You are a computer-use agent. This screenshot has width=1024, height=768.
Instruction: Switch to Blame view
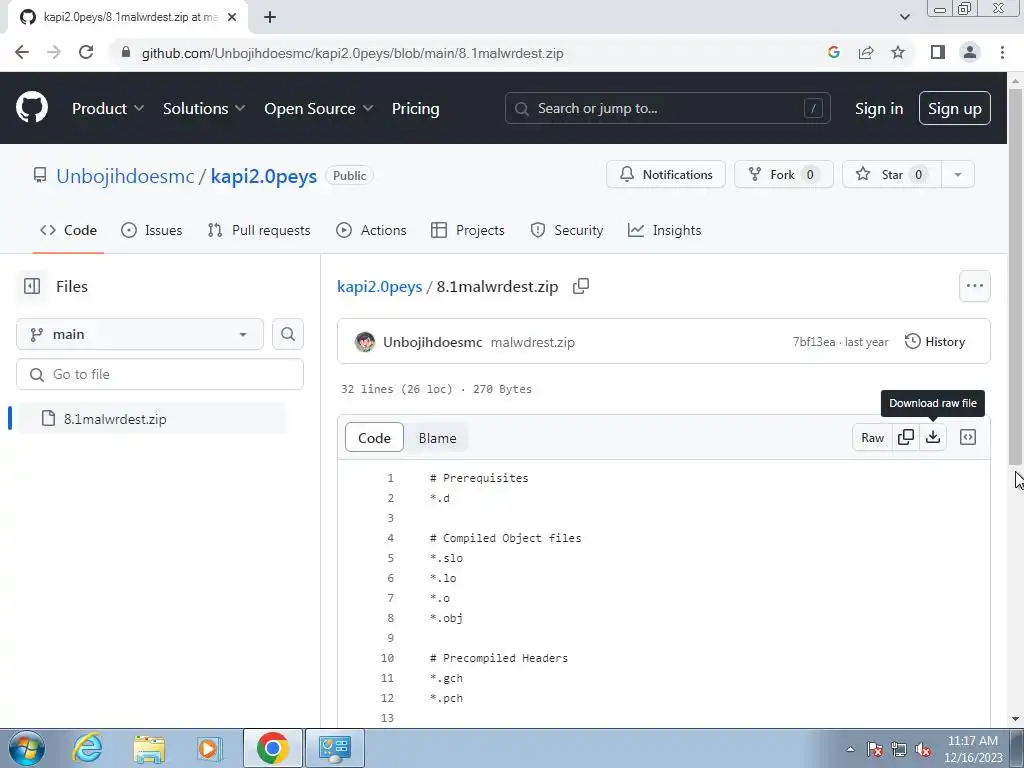[438, 438]
